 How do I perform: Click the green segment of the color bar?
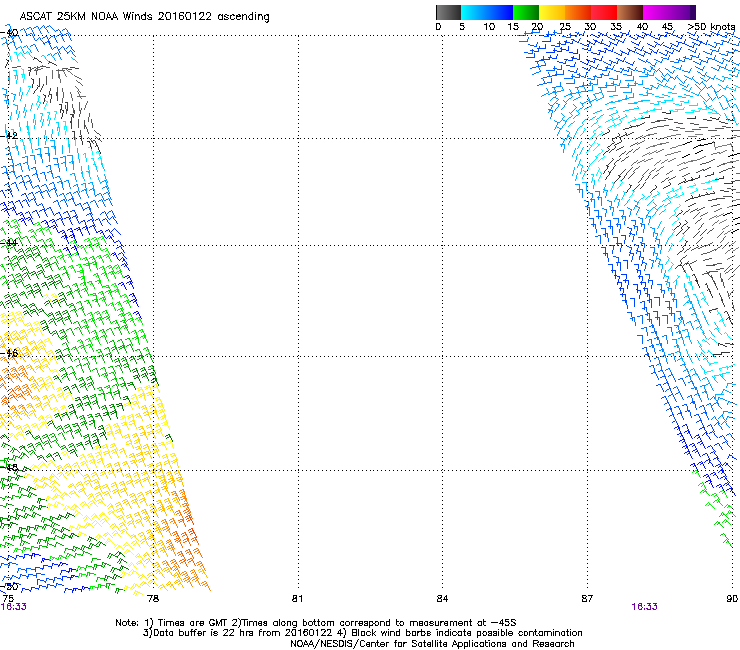(526, 12)
